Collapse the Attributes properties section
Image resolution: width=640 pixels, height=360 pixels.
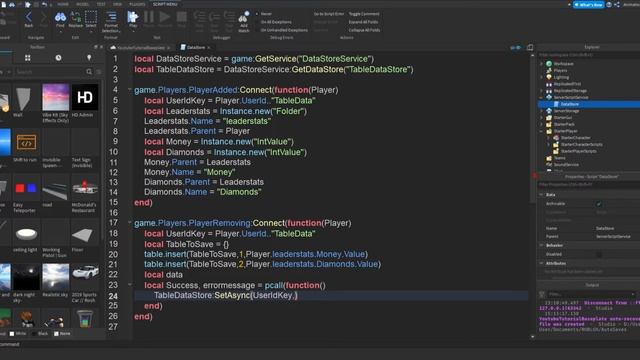pos(542,263)
